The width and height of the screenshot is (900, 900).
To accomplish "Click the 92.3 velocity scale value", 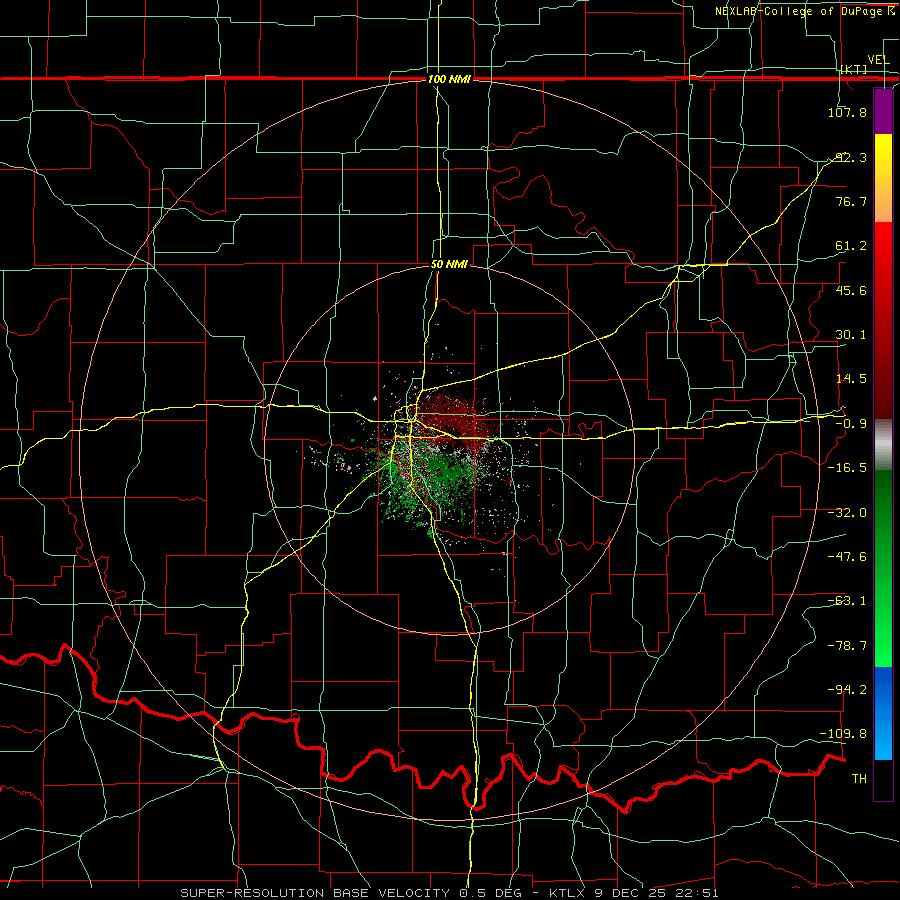I will (851, 157).
